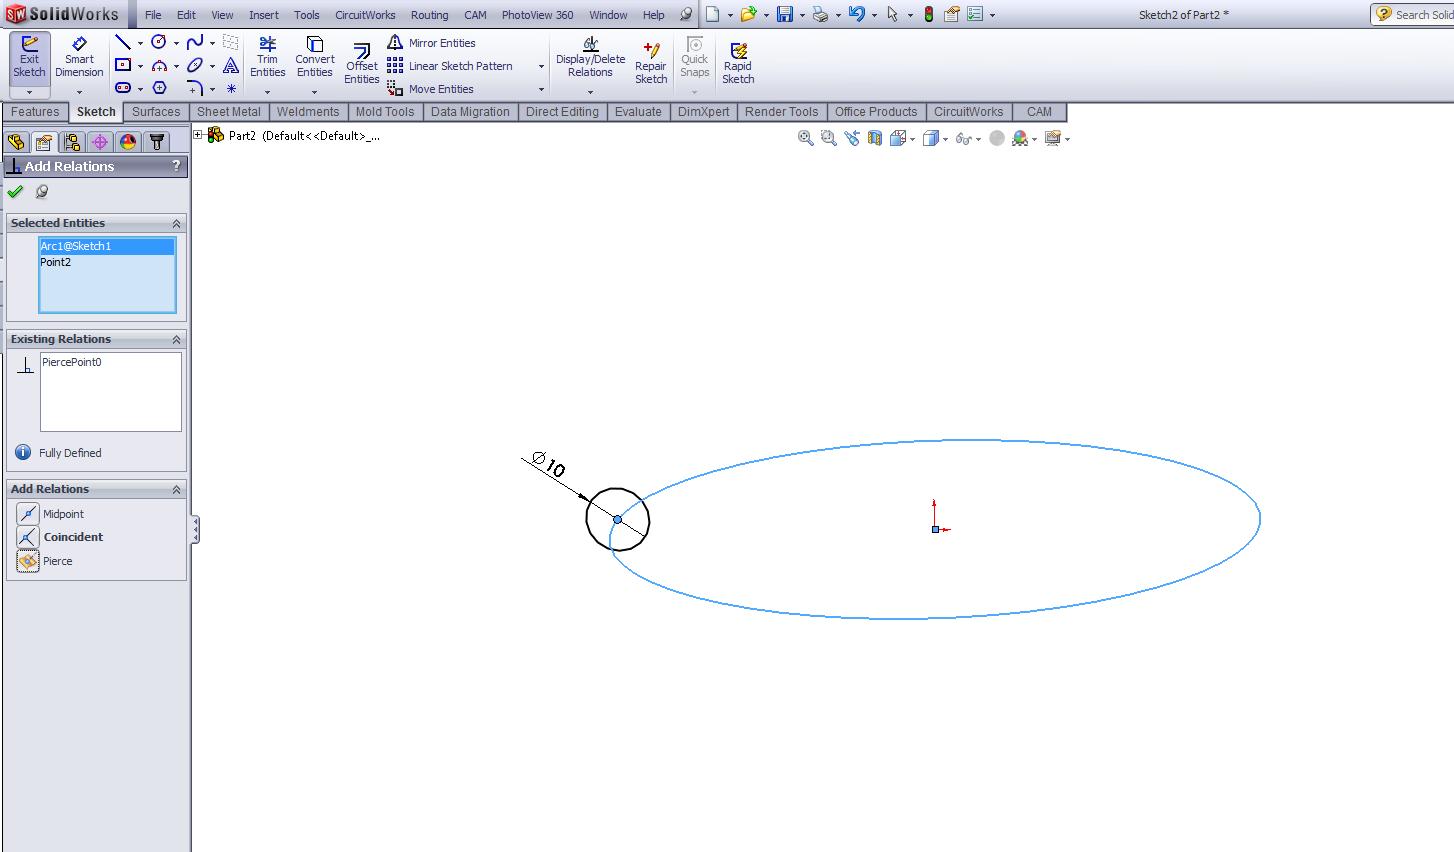The height and width of the screenshot is (852, 1454).
Task: Click the Section View icon
Action: point(875,138)
